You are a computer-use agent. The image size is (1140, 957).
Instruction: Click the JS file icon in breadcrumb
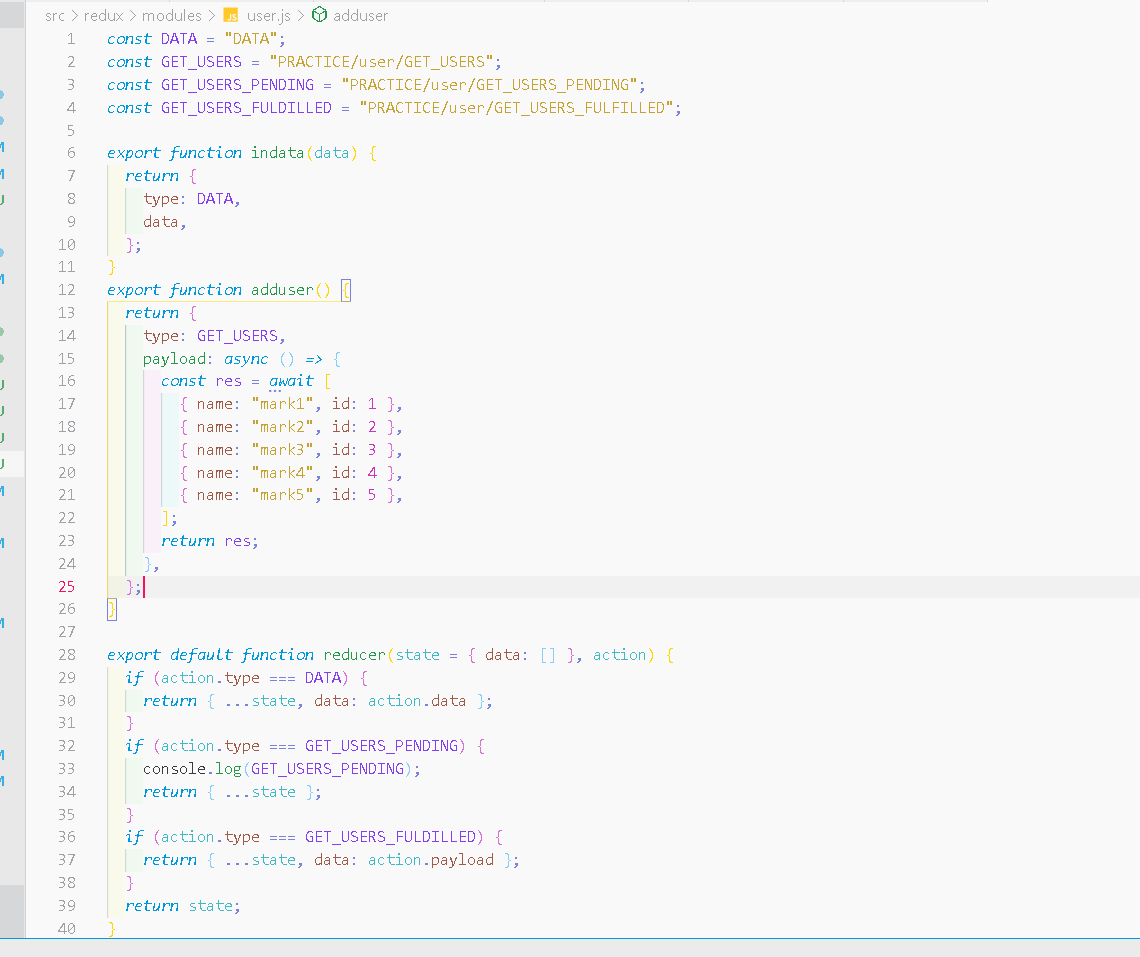[x=231, y=15]
